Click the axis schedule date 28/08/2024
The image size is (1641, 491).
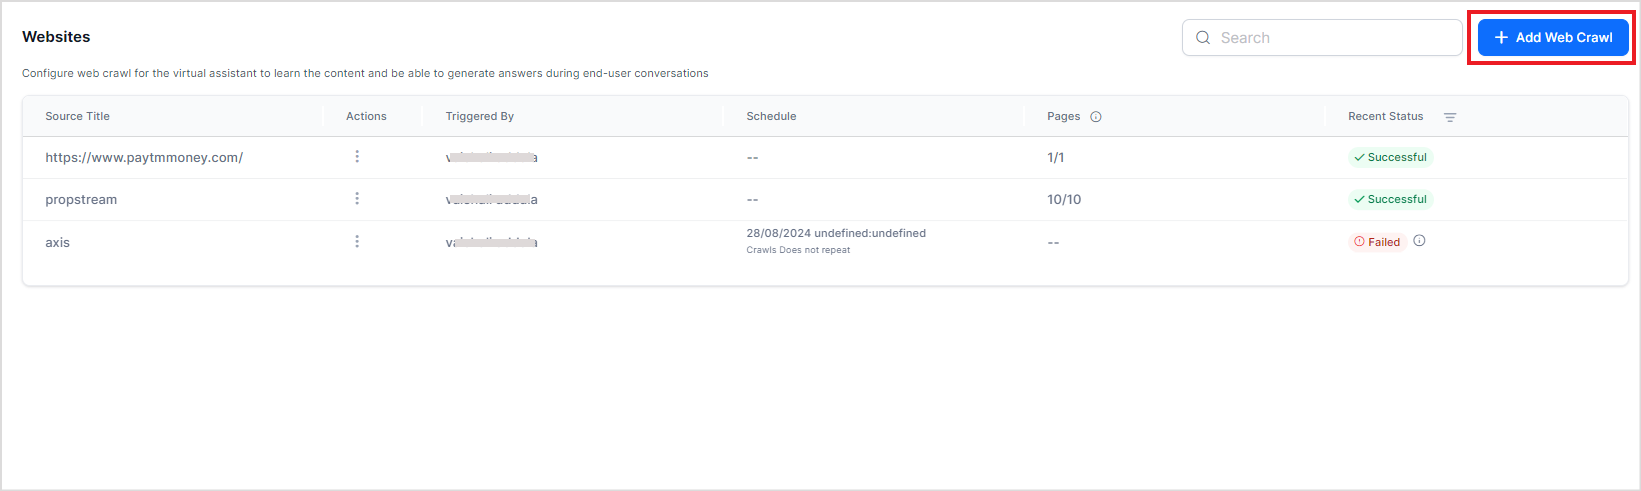778,233
